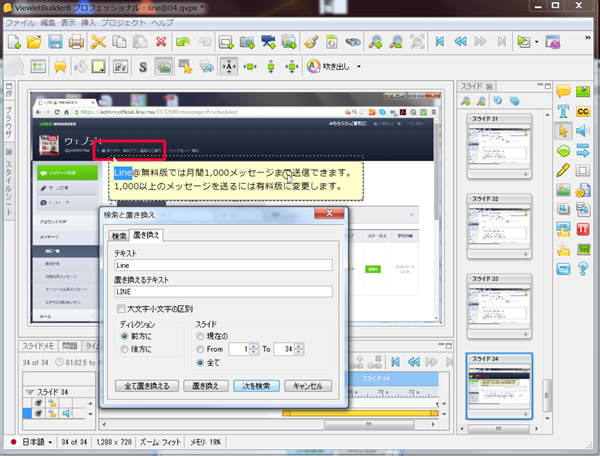Screen dimensions: 600x456
Task: Click the New project icon
Action: (x=15, y=42)
